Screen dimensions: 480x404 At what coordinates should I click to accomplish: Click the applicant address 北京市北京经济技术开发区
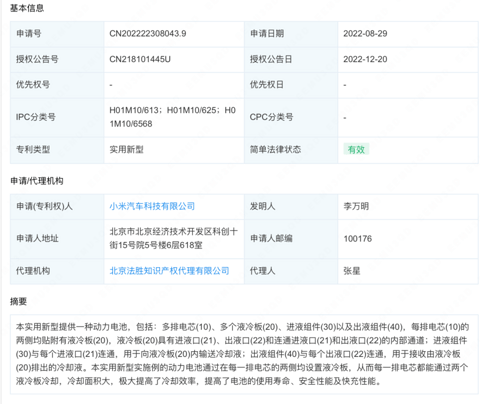[x=173, y=238]
